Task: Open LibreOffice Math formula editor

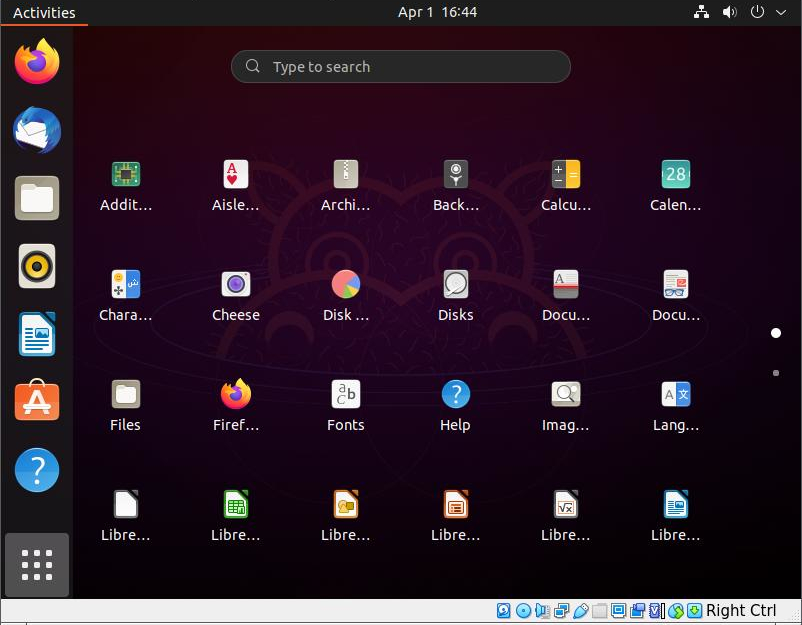Action: 566,505
